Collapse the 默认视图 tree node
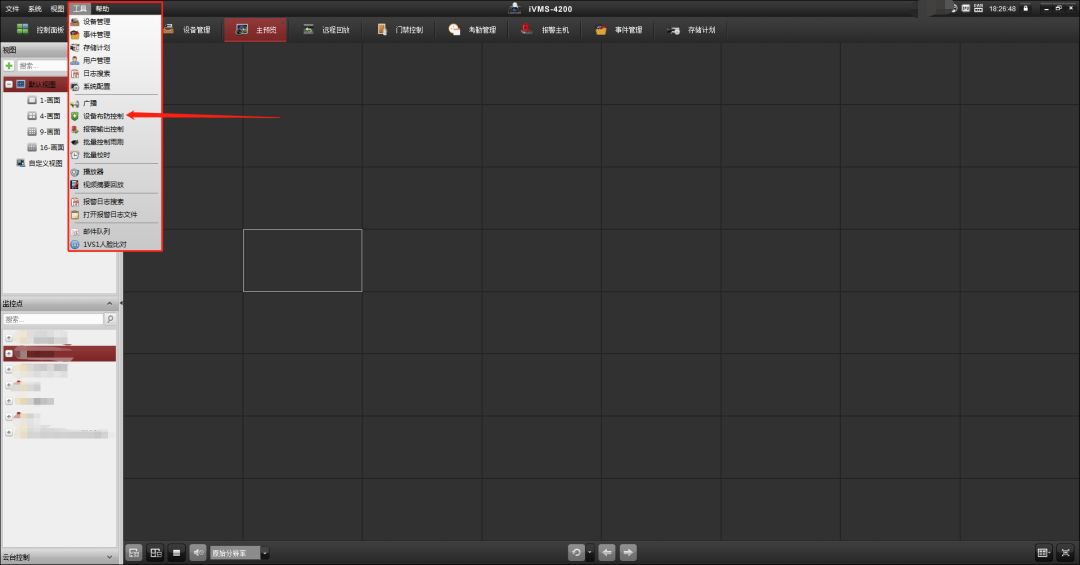The image size is (1080, 565). coord(9,85)
